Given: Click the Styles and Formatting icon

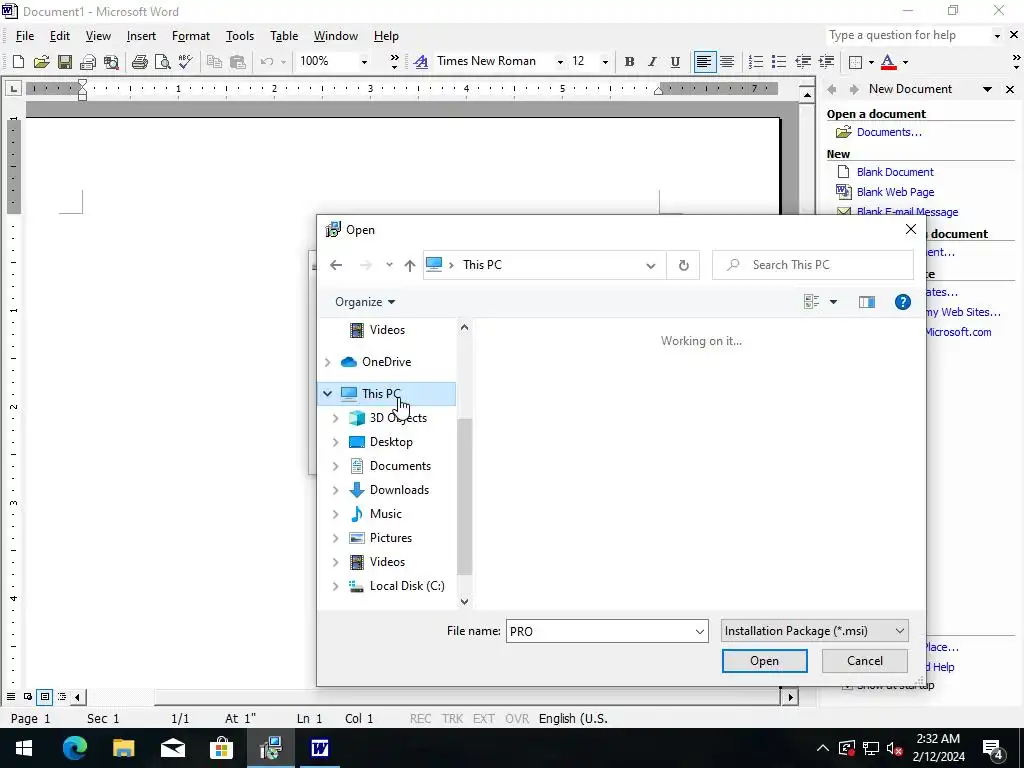Looking at the screenshot, I should pyautogui.click(x=421, y=62).
